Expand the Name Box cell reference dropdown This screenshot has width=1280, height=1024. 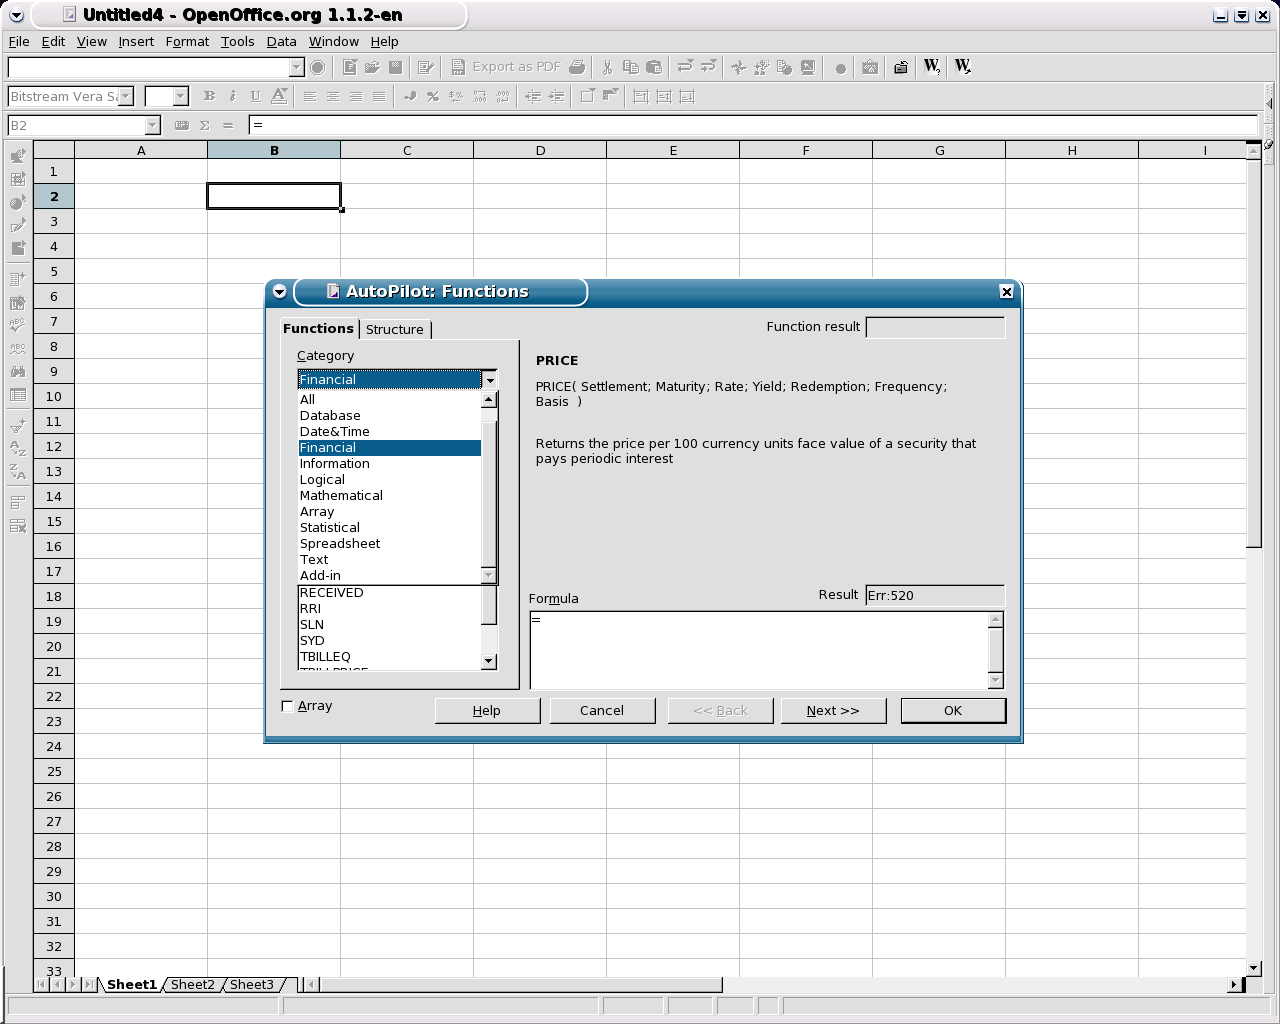point(153,125)
